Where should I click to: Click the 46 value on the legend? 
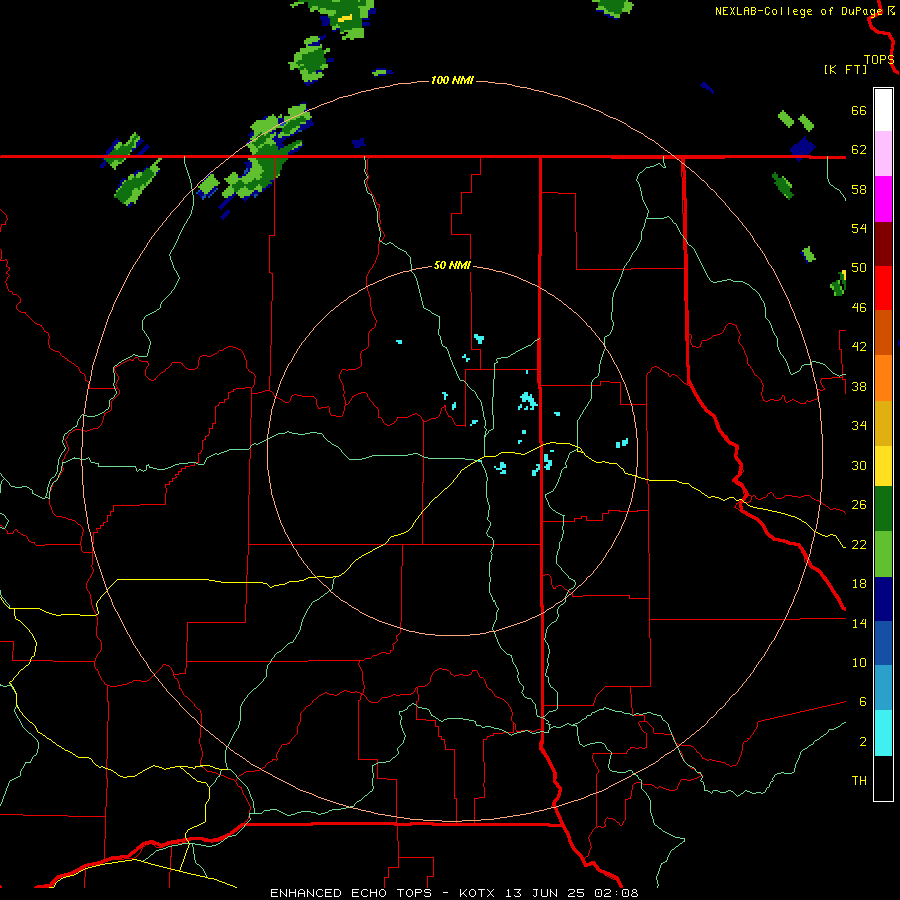[x=859, y=308]
